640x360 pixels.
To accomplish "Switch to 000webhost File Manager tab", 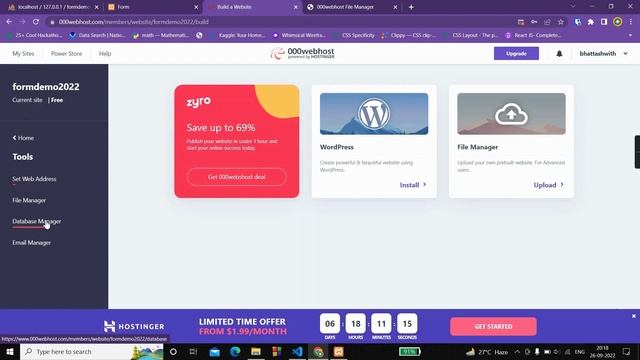I will (x=351, y=7).
